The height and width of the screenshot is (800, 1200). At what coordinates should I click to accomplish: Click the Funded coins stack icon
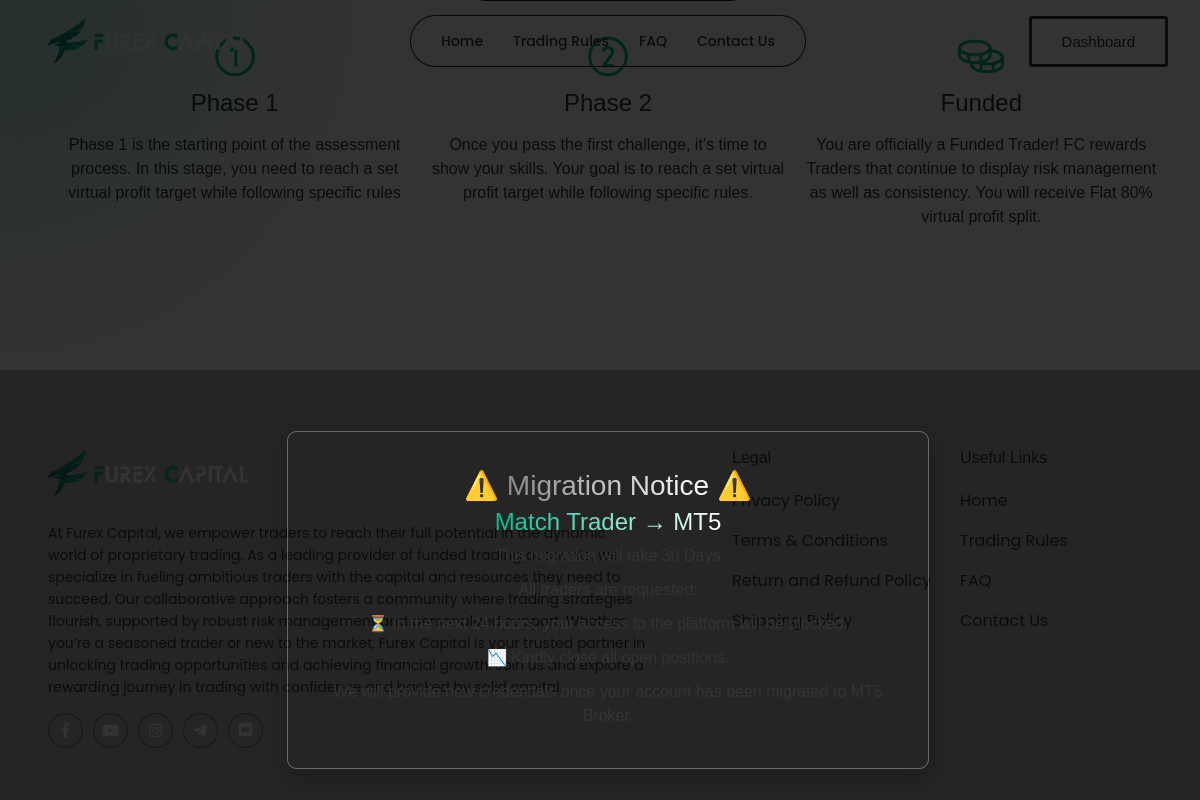point(980,56)
